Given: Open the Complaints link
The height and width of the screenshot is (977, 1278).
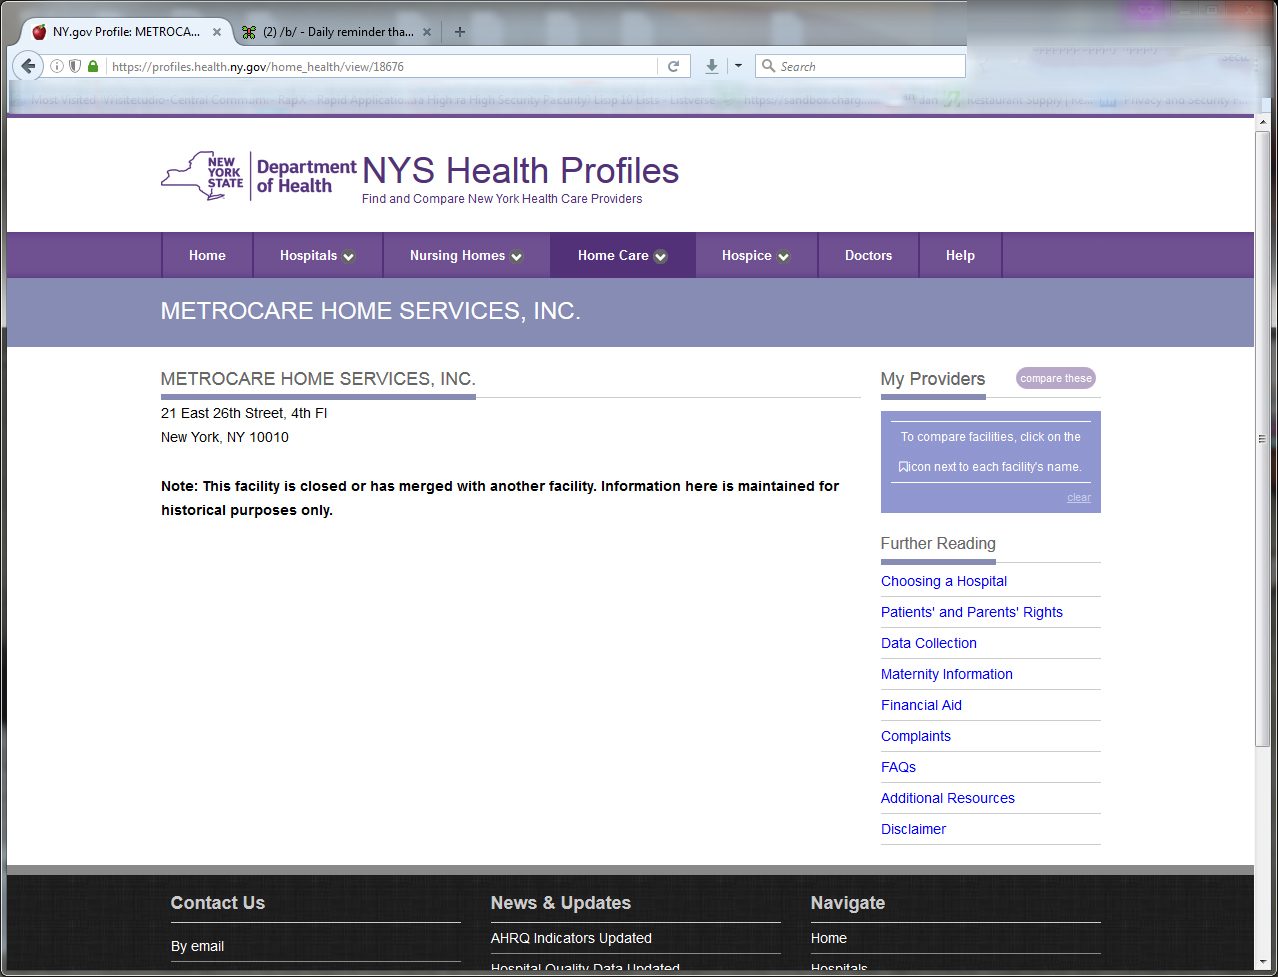Looking at the screenshot, I should tap(916, 736).
